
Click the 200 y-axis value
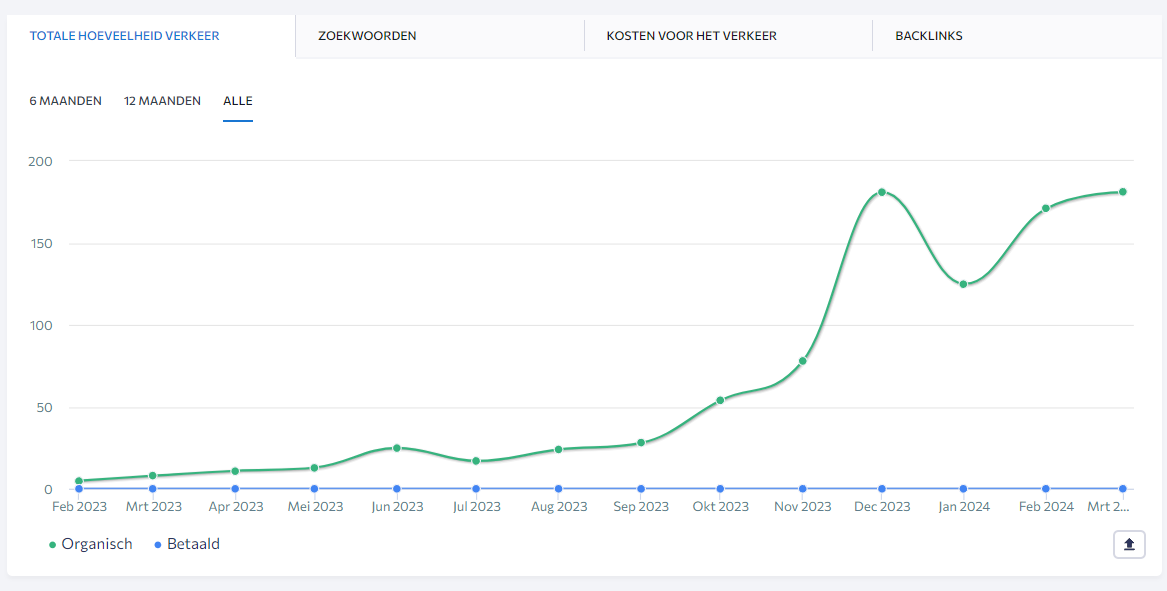(39, 161)
